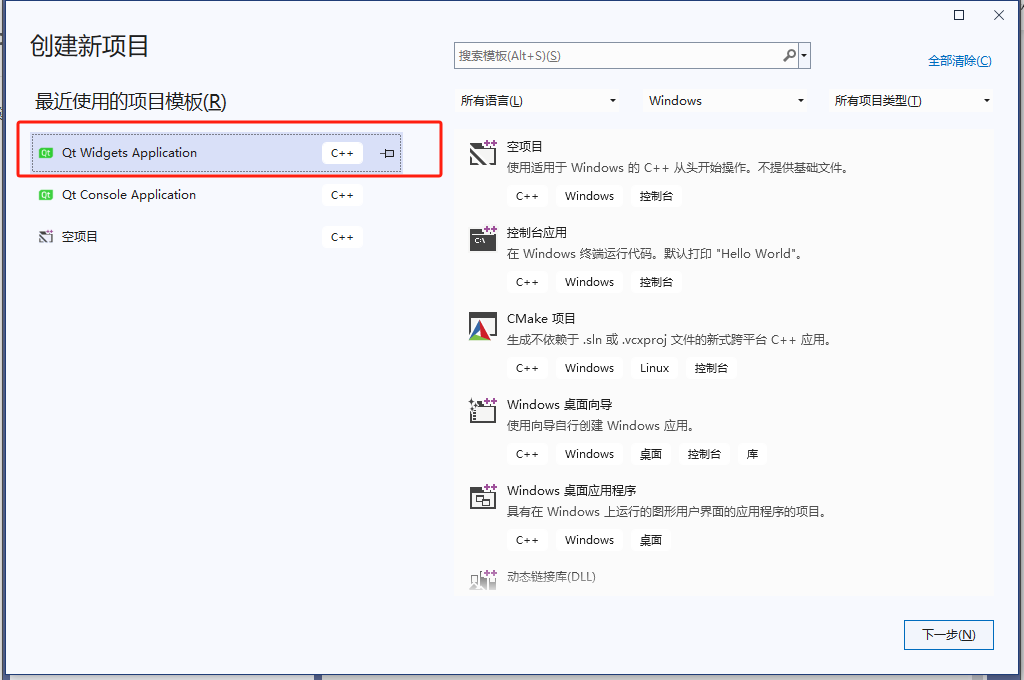The image size is (1024, 680).
Task: Click the 库 tag under Windows 桌面向导
Action: pos(752,454)
